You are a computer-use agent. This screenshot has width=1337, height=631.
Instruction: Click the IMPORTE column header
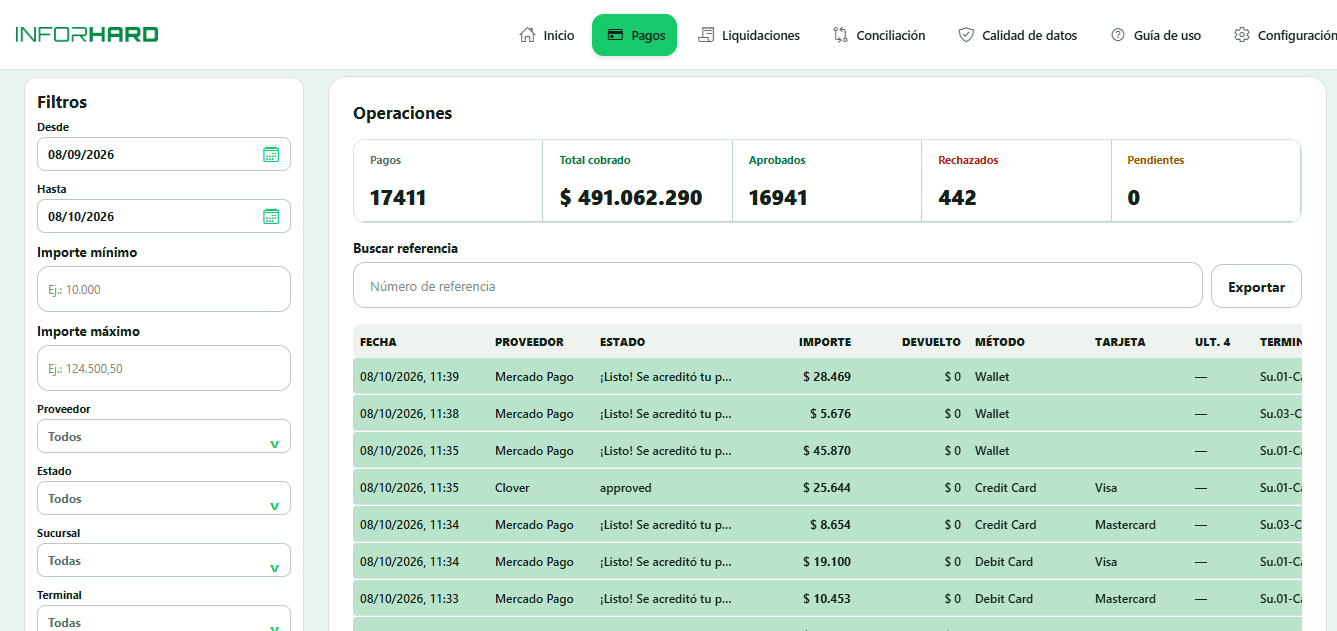825,342
